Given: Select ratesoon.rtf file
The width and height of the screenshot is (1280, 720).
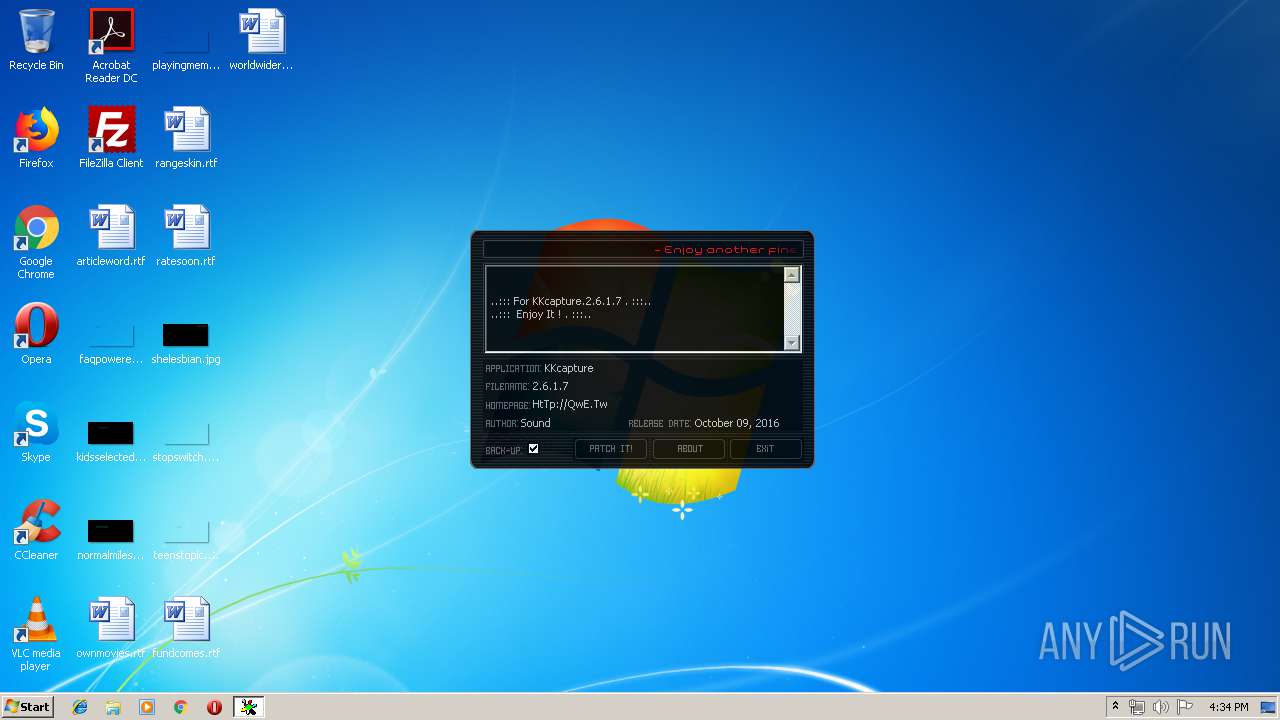Looking at the screenshot, I should (x=186, y=237).
